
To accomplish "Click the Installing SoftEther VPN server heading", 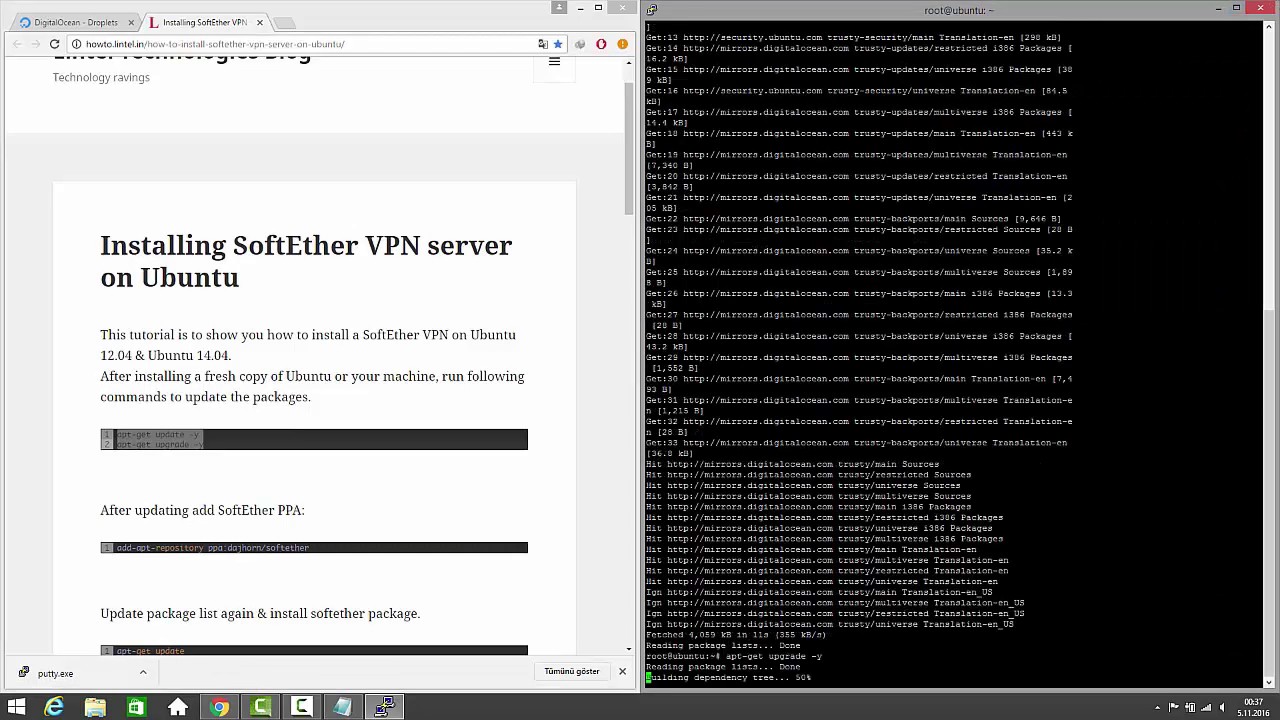I will click(306, 261).
